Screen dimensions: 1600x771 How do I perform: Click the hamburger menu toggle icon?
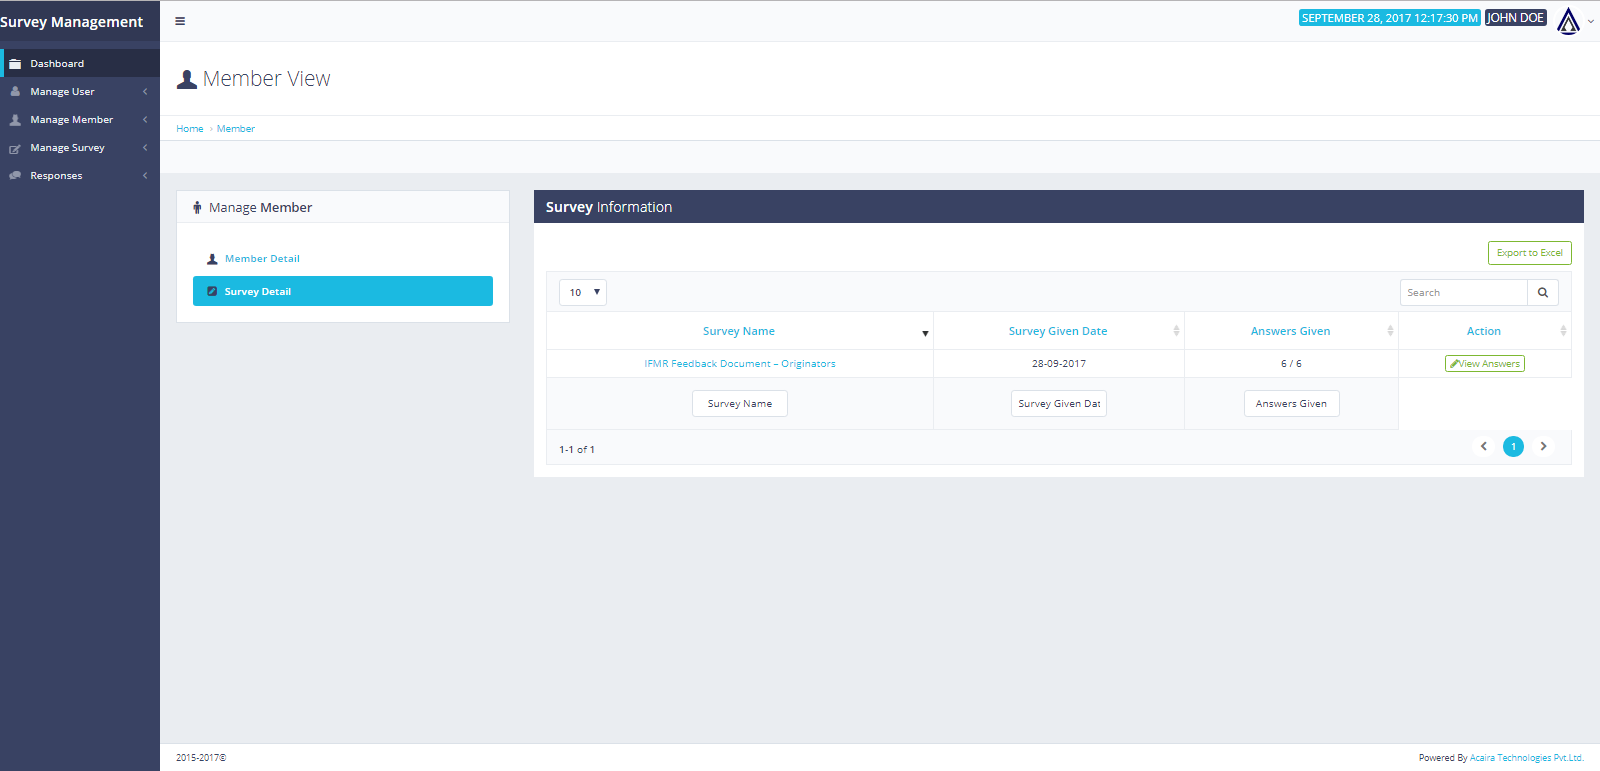pyautogui.click(x=180, y=21)
